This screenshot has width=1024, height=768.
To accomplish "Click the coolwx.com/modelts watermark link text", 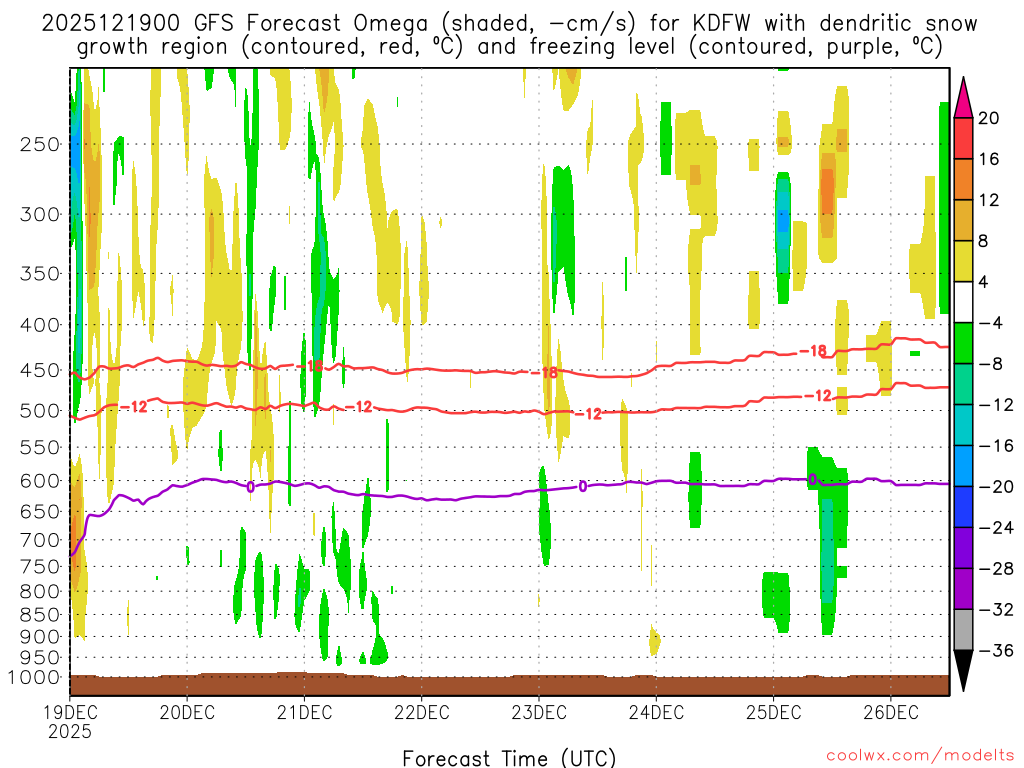I will pyautogui.click(x=920, y=756).
